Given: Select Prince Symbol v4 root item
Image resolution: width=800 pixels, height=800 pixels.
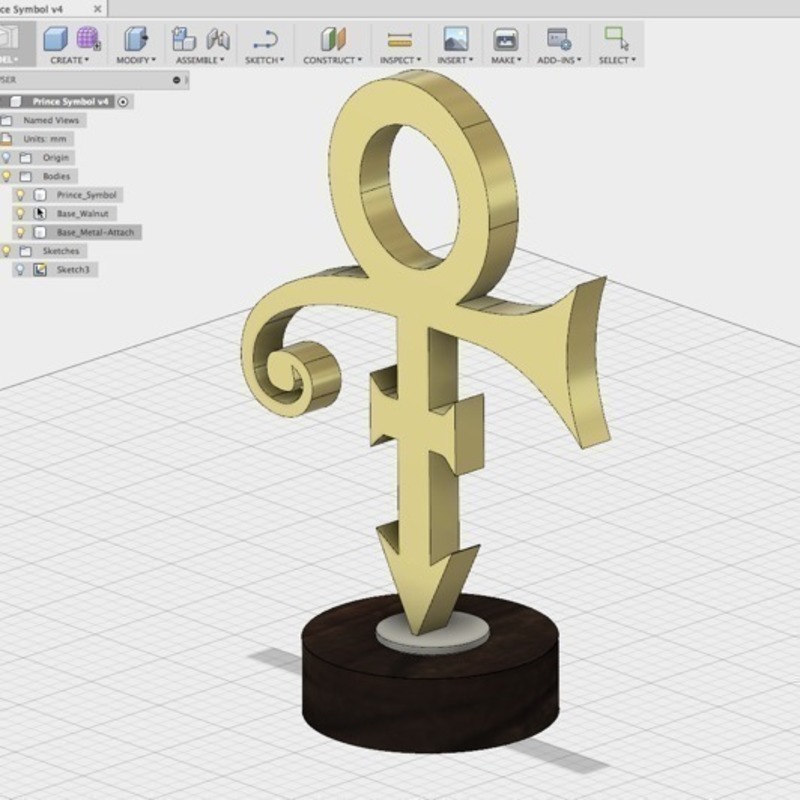Looking at the screenshot, I should click(70, 102).
